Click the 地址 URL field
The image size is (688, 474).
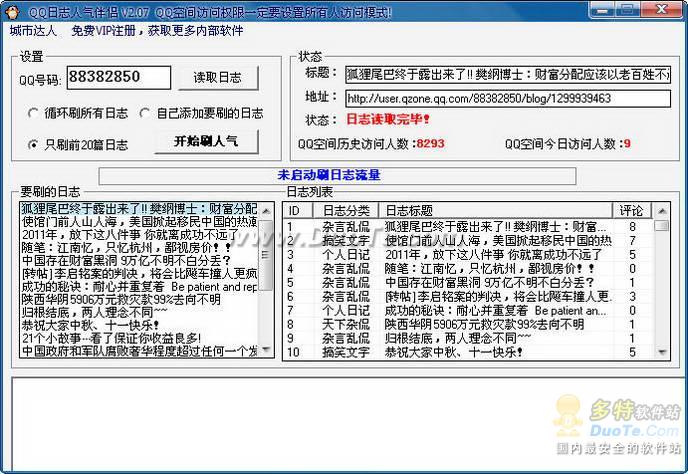coord(508,98)
